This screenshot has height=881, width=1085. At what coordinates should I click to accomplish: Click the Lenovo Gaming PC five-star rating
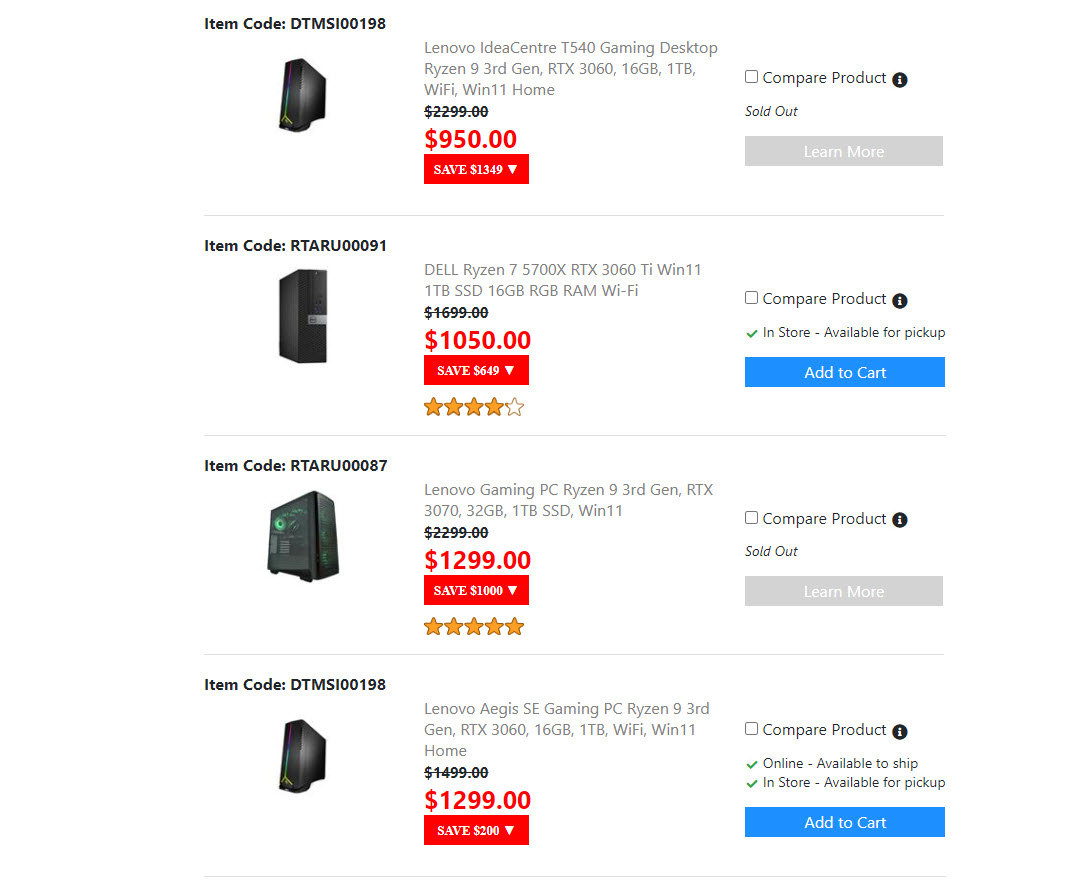point(474,627)
